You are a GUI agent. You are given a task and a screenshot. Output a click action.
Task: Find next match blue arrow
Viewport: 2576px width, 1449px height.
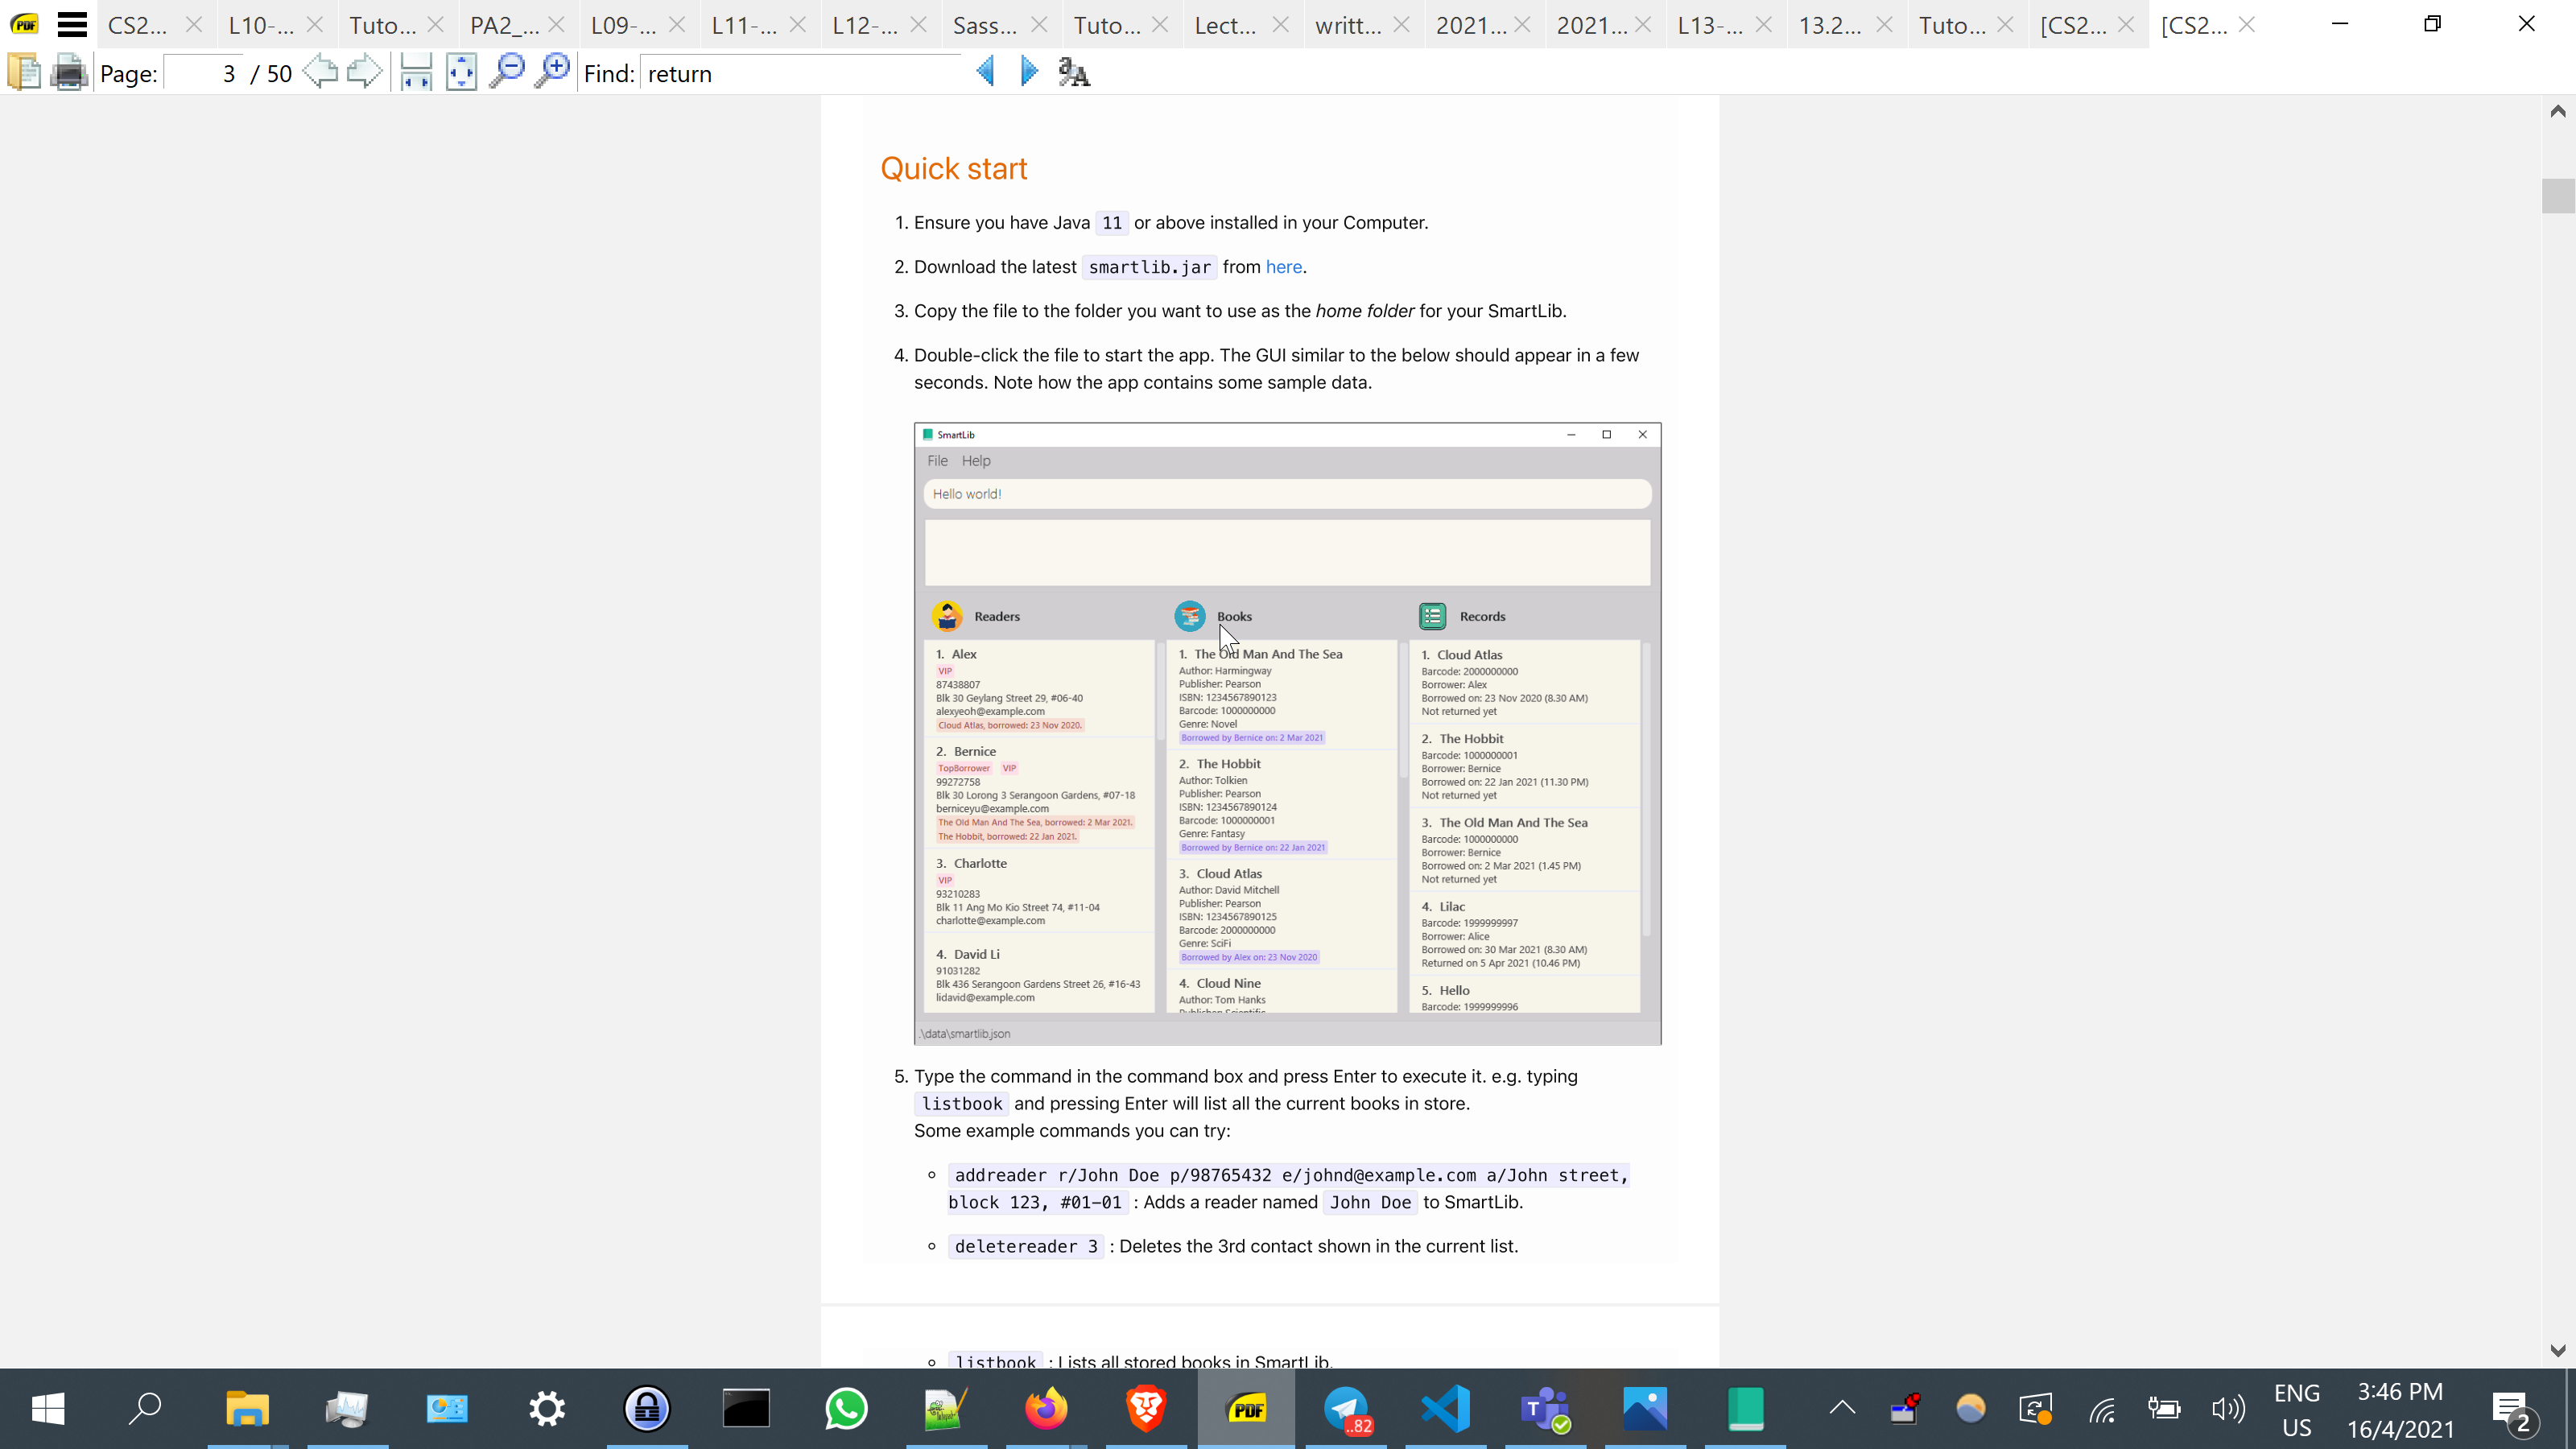1029,73
